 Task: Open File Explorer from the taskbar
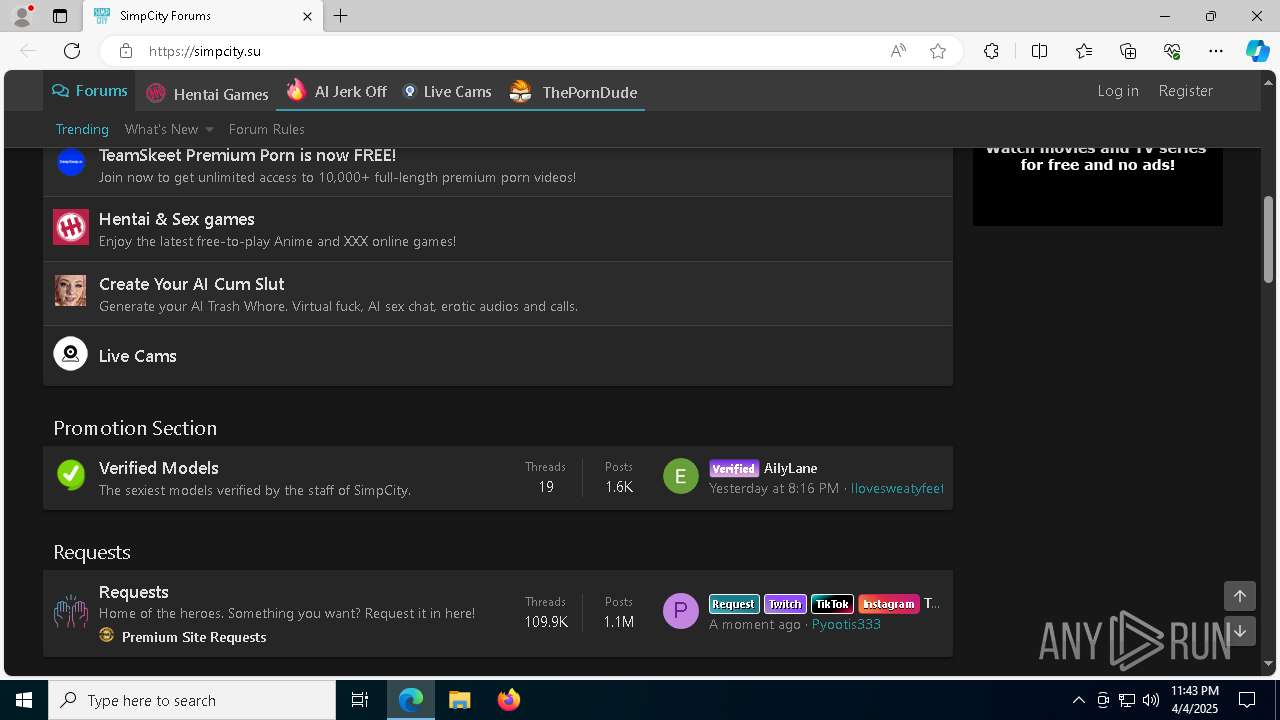[459, 700]
